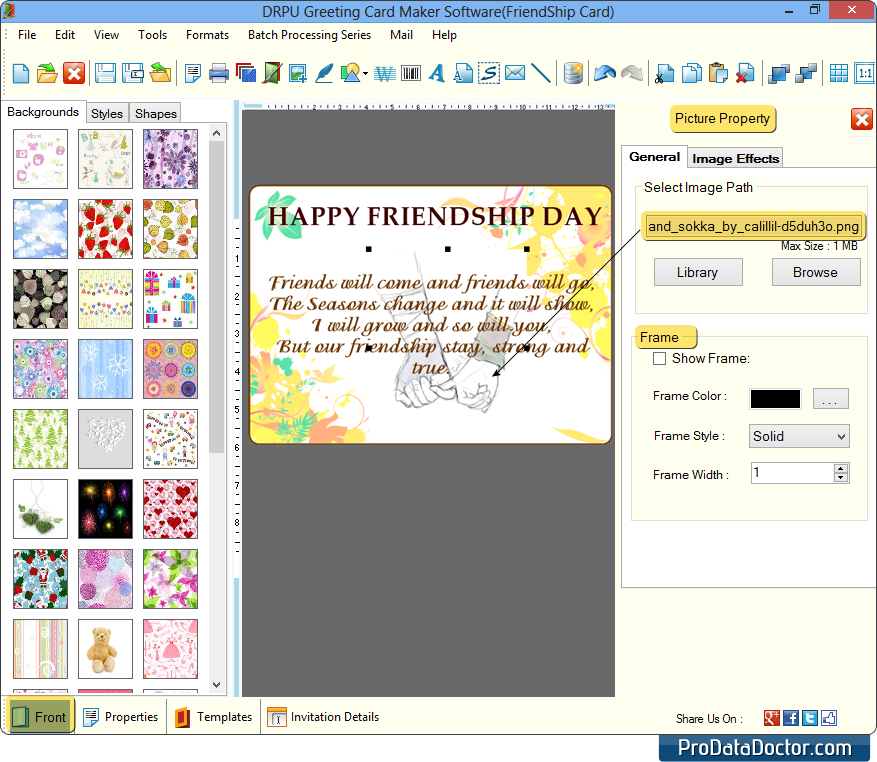Increase Frame Width with up stepper arrow

(x=841, y=468)
